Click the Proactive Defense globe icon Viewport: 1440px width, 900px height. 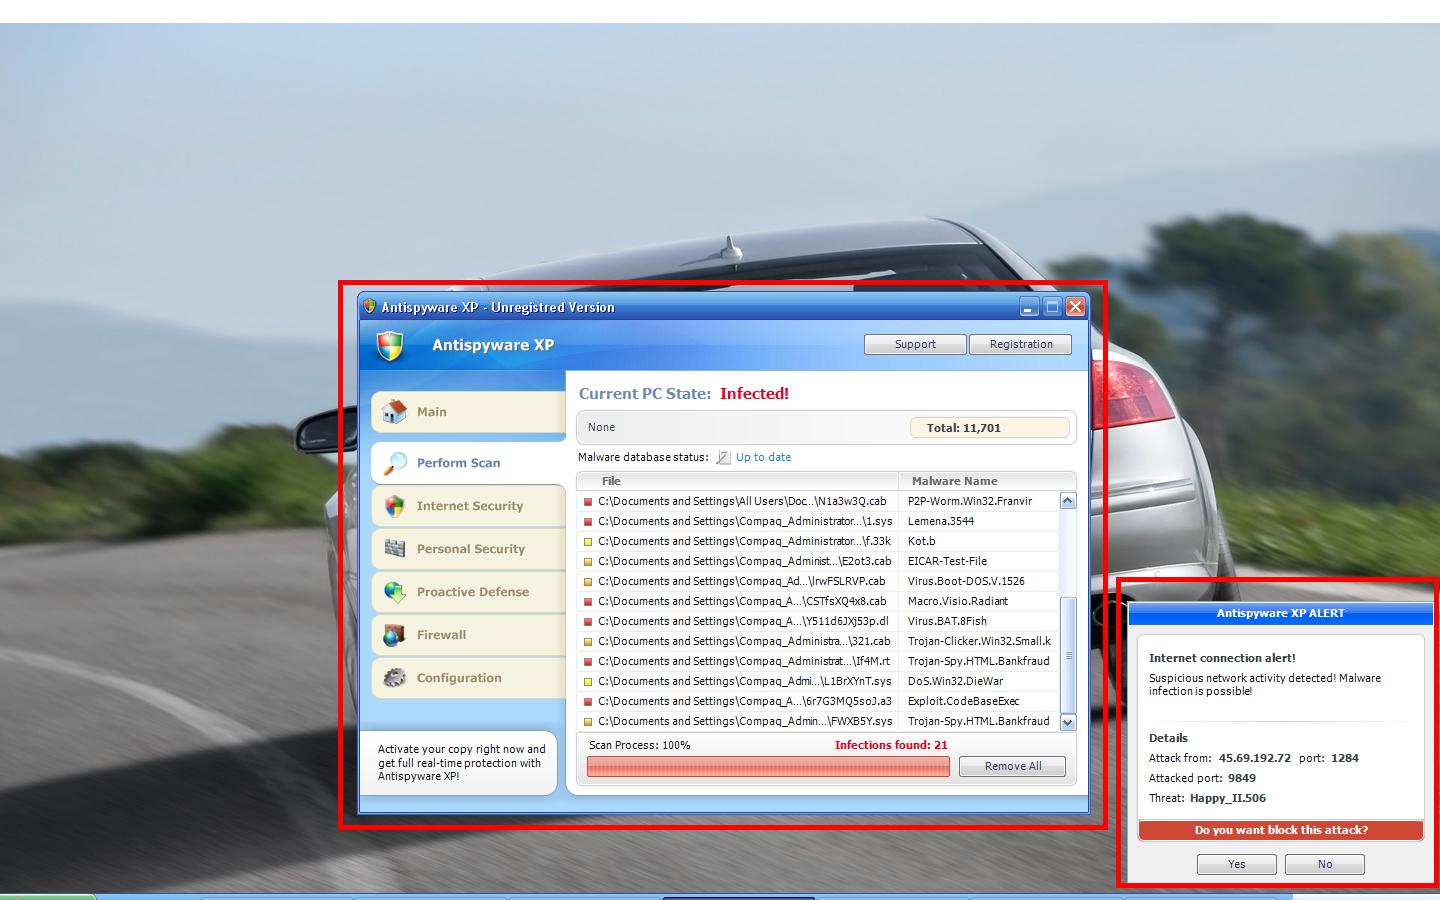pos(395,592)
